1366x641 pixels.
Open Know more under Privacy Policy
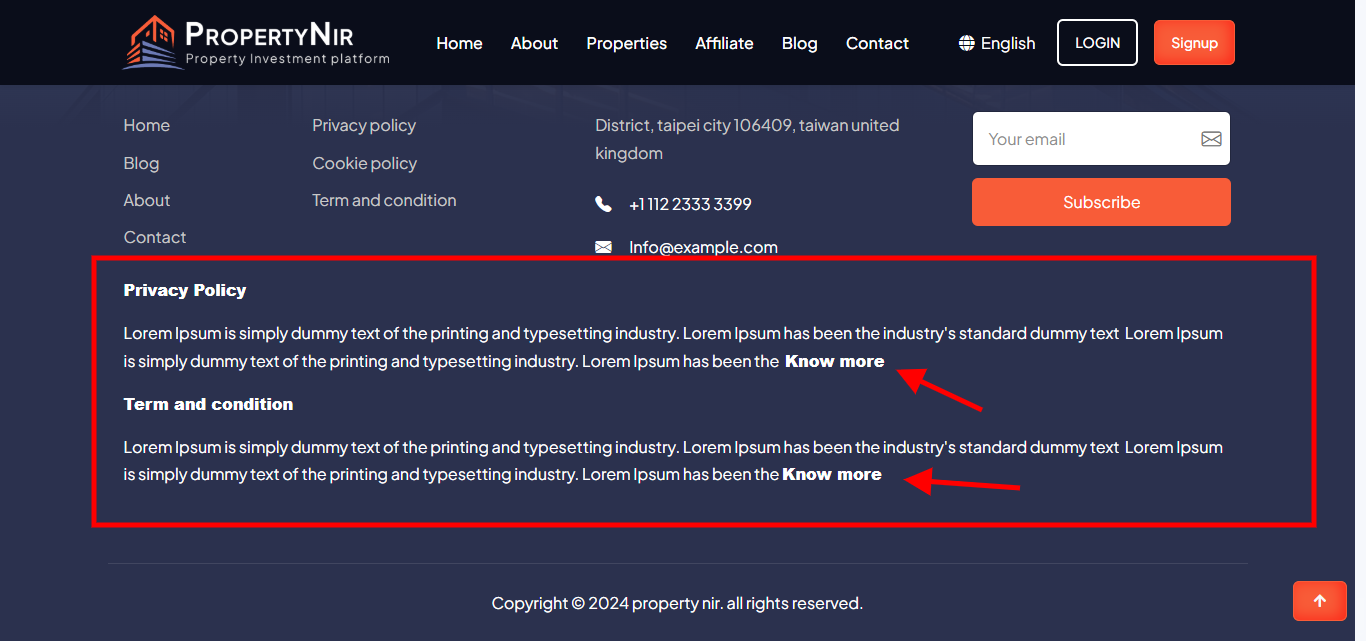pyautogui.click(x=834, y=361)
